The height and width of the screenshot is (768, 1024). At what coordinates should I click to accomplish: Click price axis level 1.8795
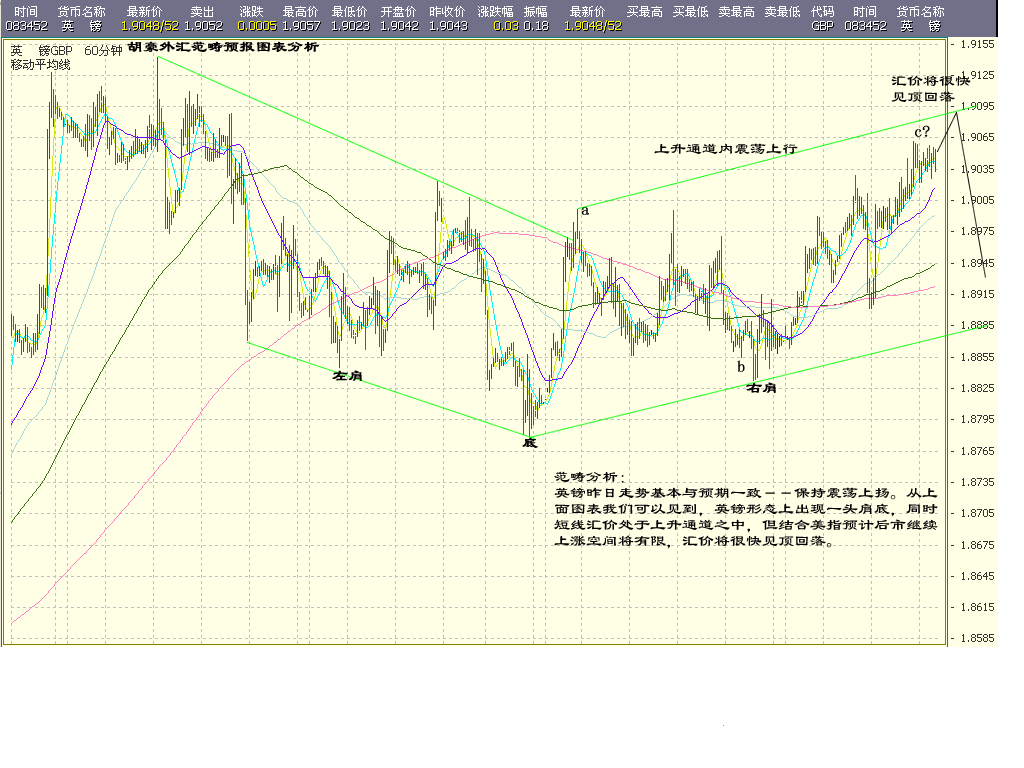click(978, 419)
